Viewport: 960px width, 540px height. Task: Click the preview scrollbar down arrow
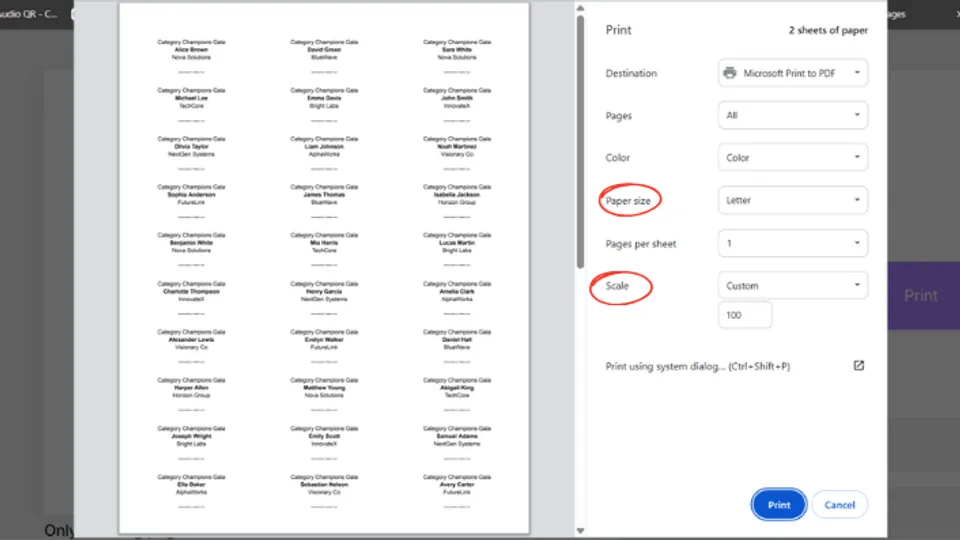[x=580, y=531]
